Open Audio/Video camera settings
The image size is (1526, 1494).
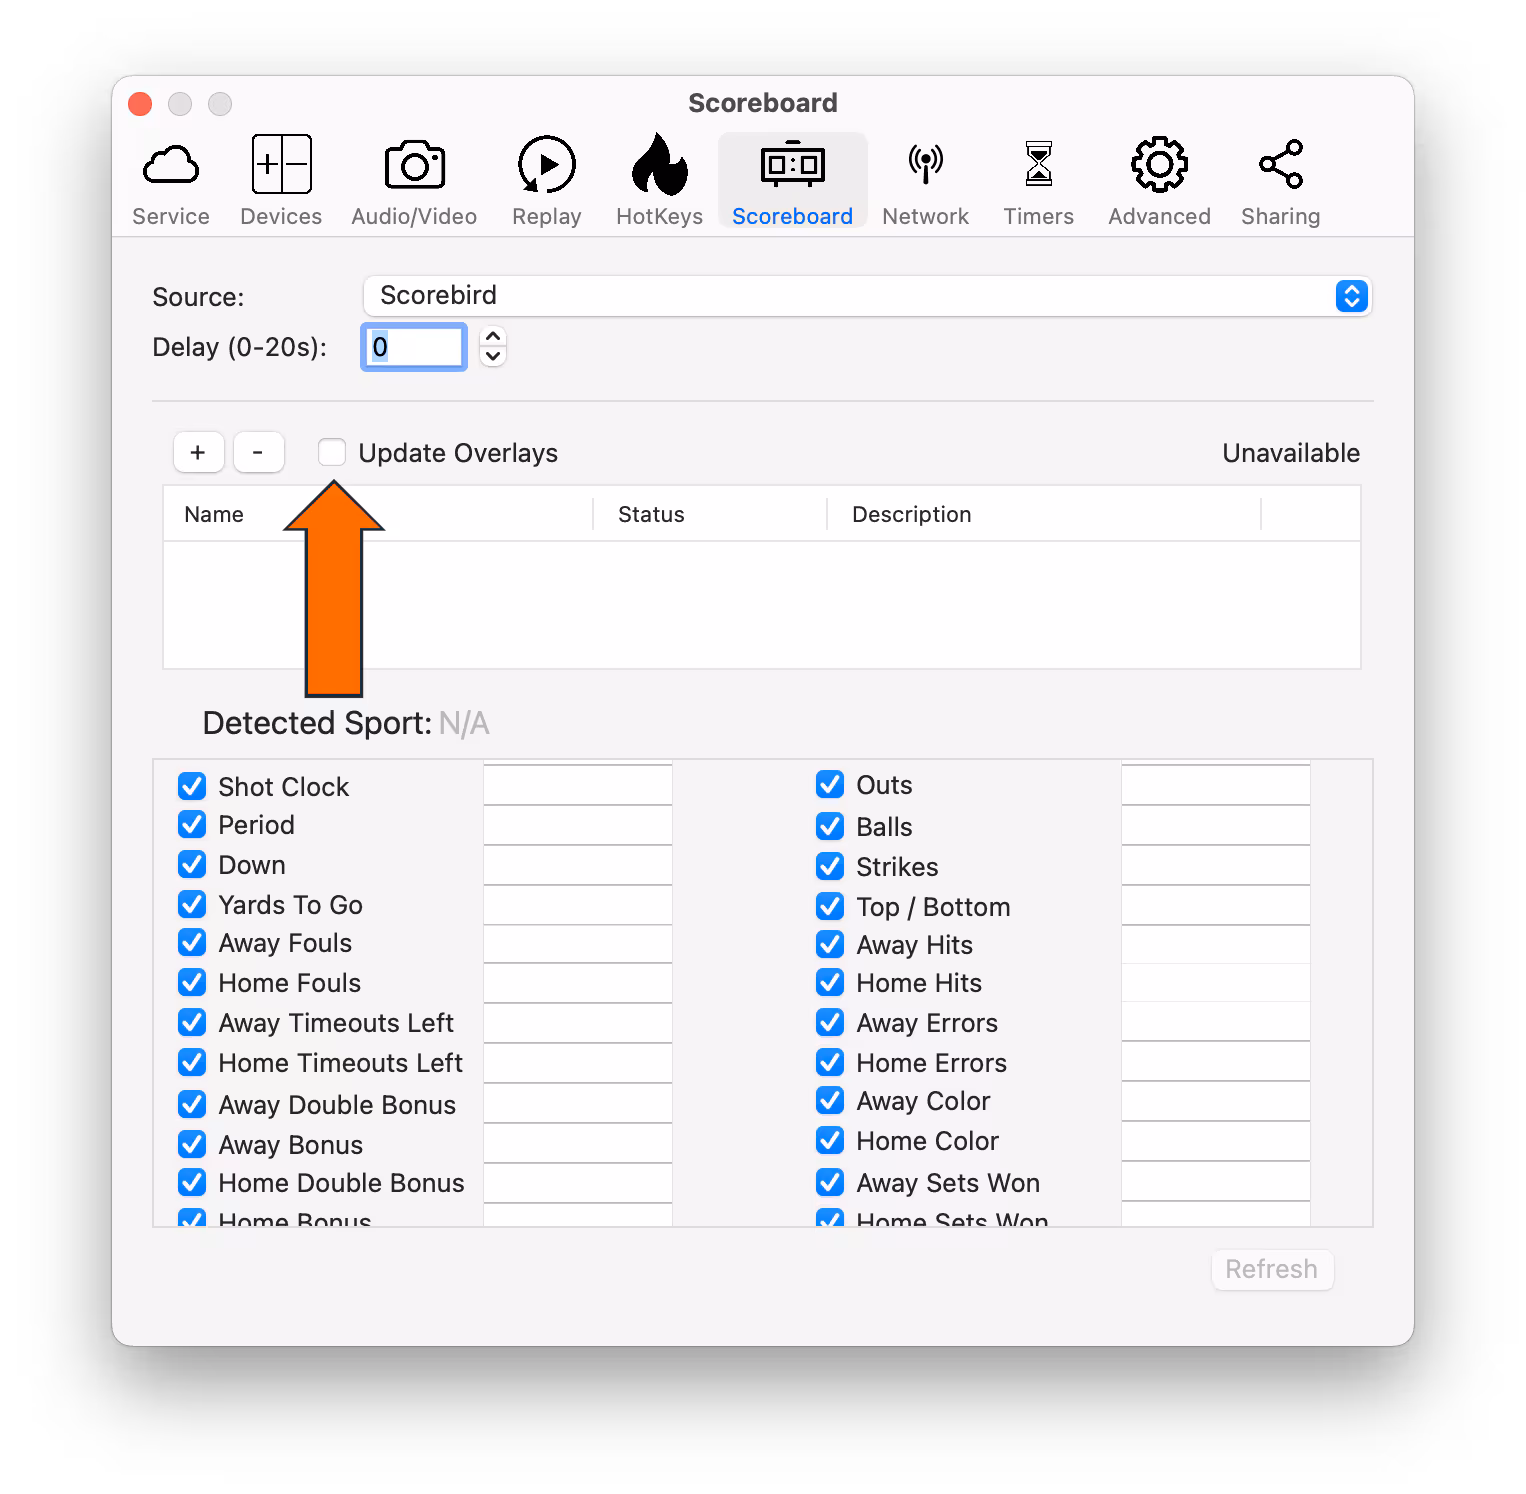414,182
